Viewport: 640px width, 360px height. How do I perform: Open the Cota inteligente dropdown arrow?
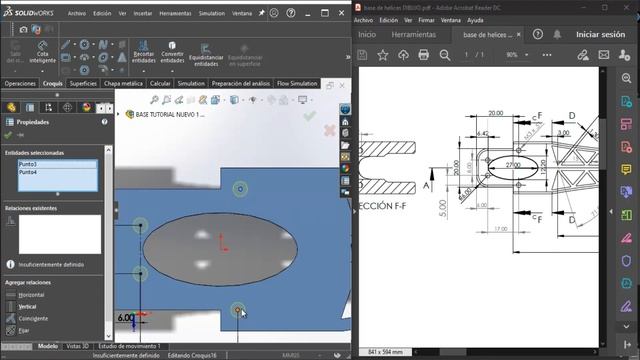tap(42, 71)
